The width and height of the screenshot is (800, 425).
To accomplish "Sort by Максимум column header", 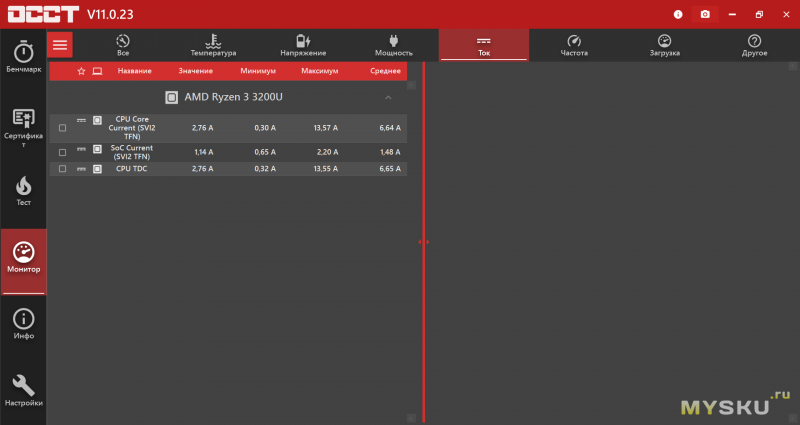I will tap(319, 71).
